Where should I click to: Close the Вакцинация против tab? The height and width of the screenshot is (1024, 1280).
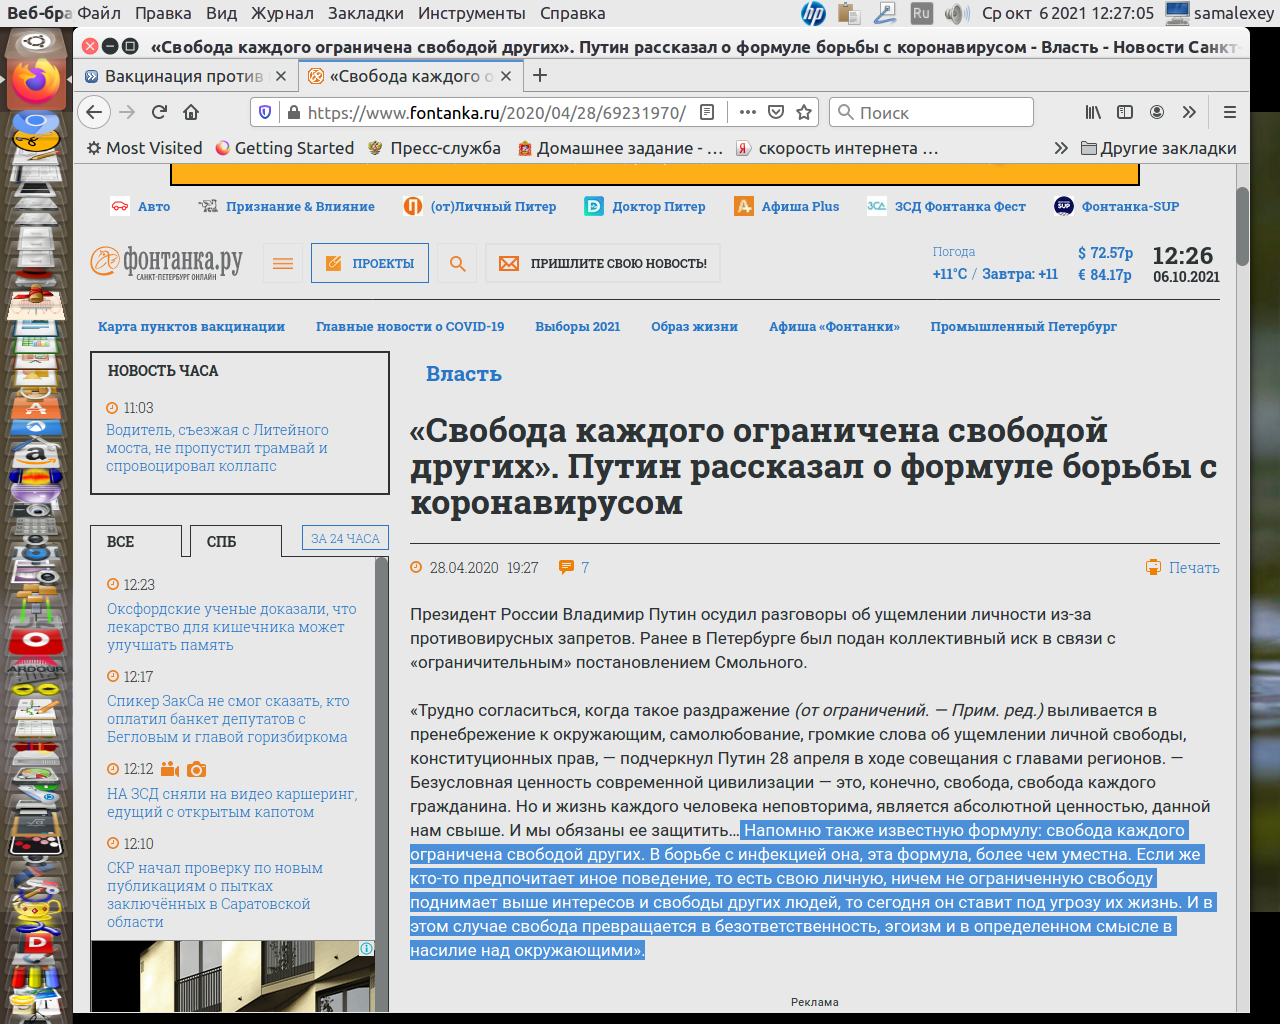(281, 76)
